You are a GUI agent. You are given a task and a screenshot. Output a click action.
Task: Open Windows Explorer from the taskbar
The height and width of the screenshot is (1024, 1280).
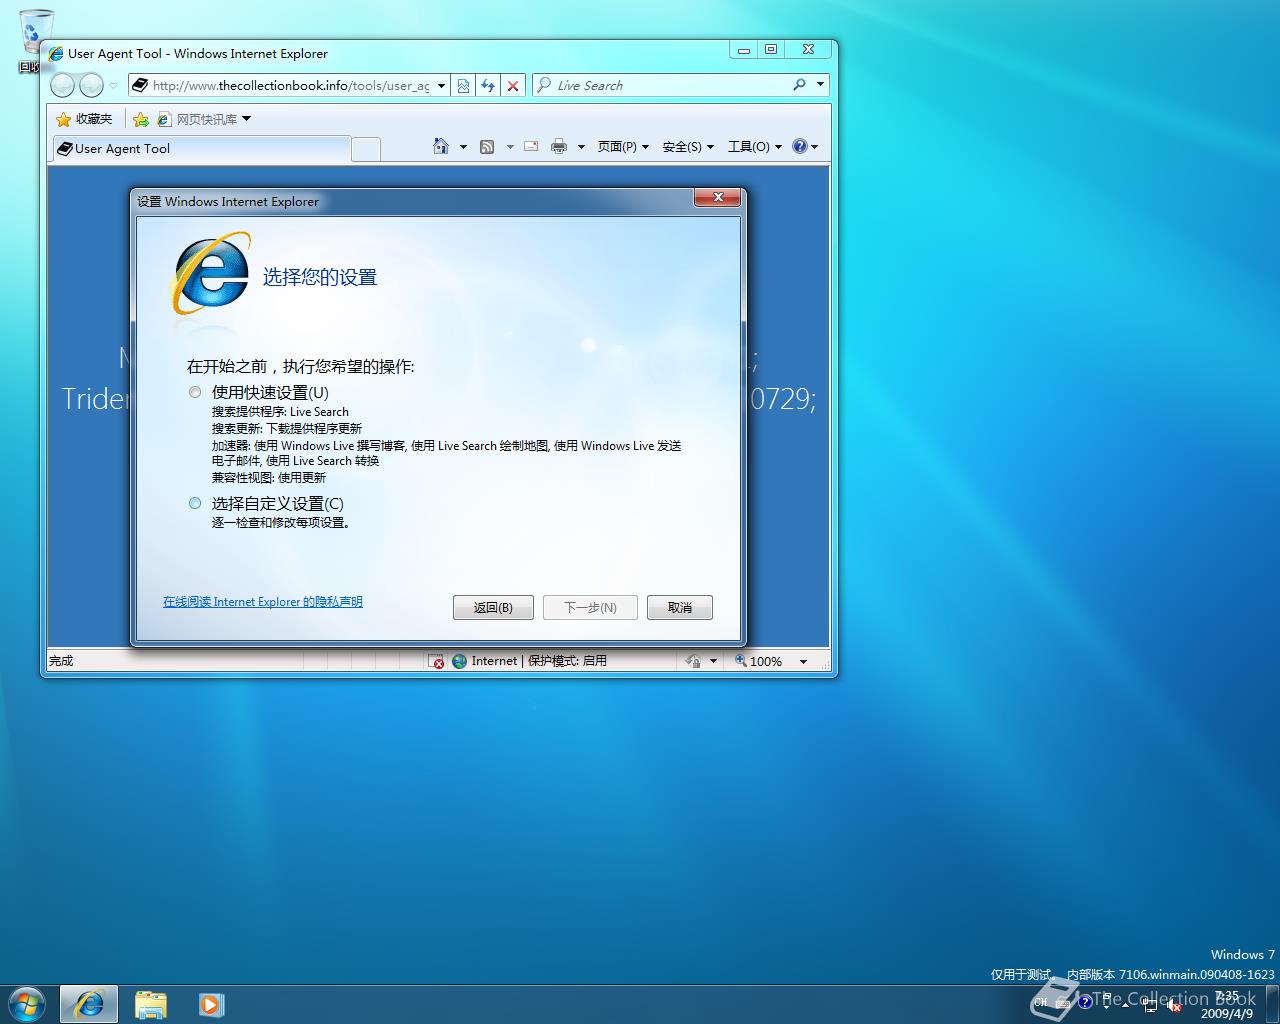(x=151, y=1004)
